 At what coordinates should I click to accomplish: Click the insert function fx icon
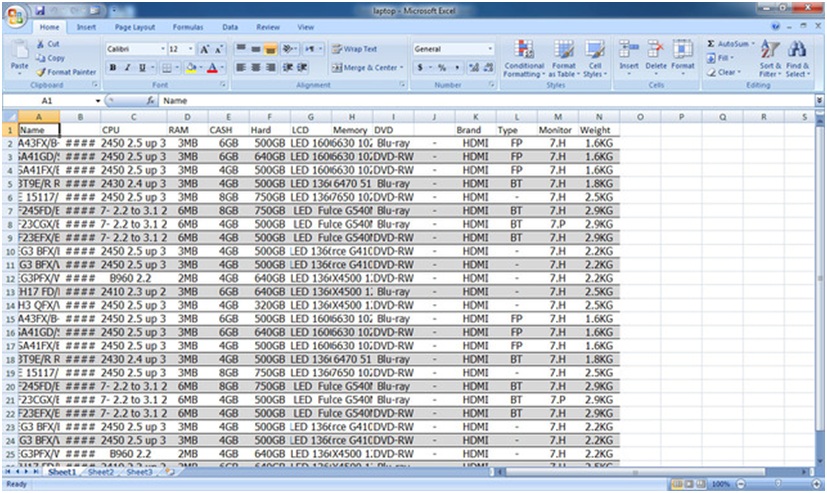pos(150,100)
